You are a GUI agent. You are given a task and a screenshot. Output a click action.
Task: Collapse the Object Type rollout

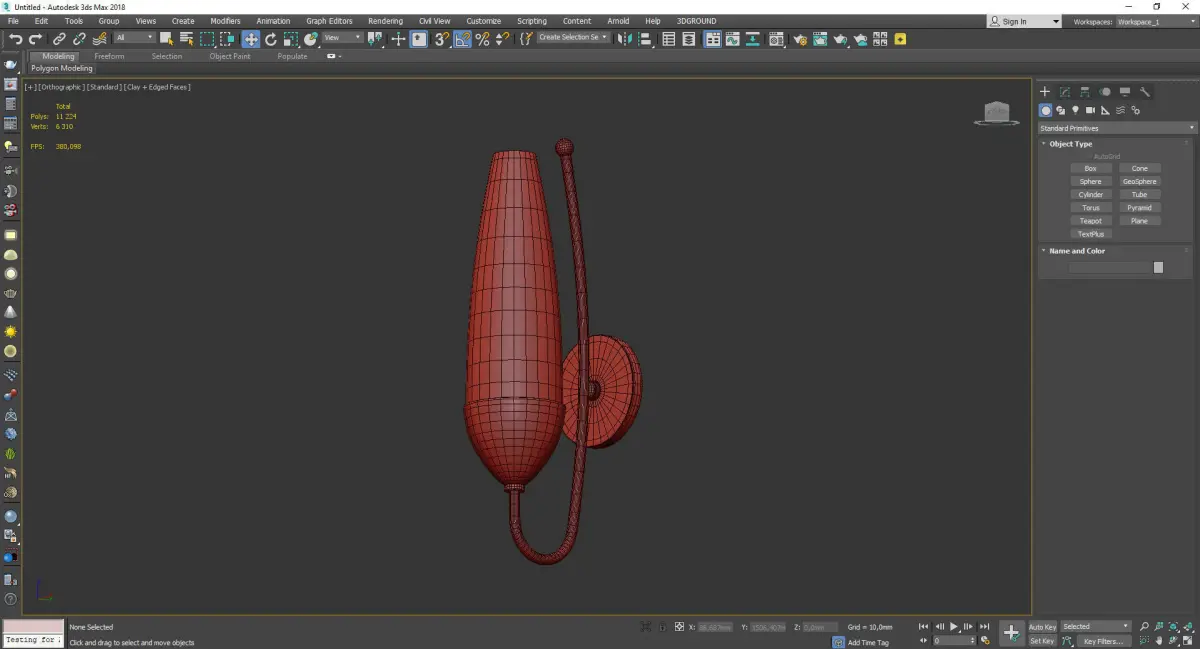1070,144
